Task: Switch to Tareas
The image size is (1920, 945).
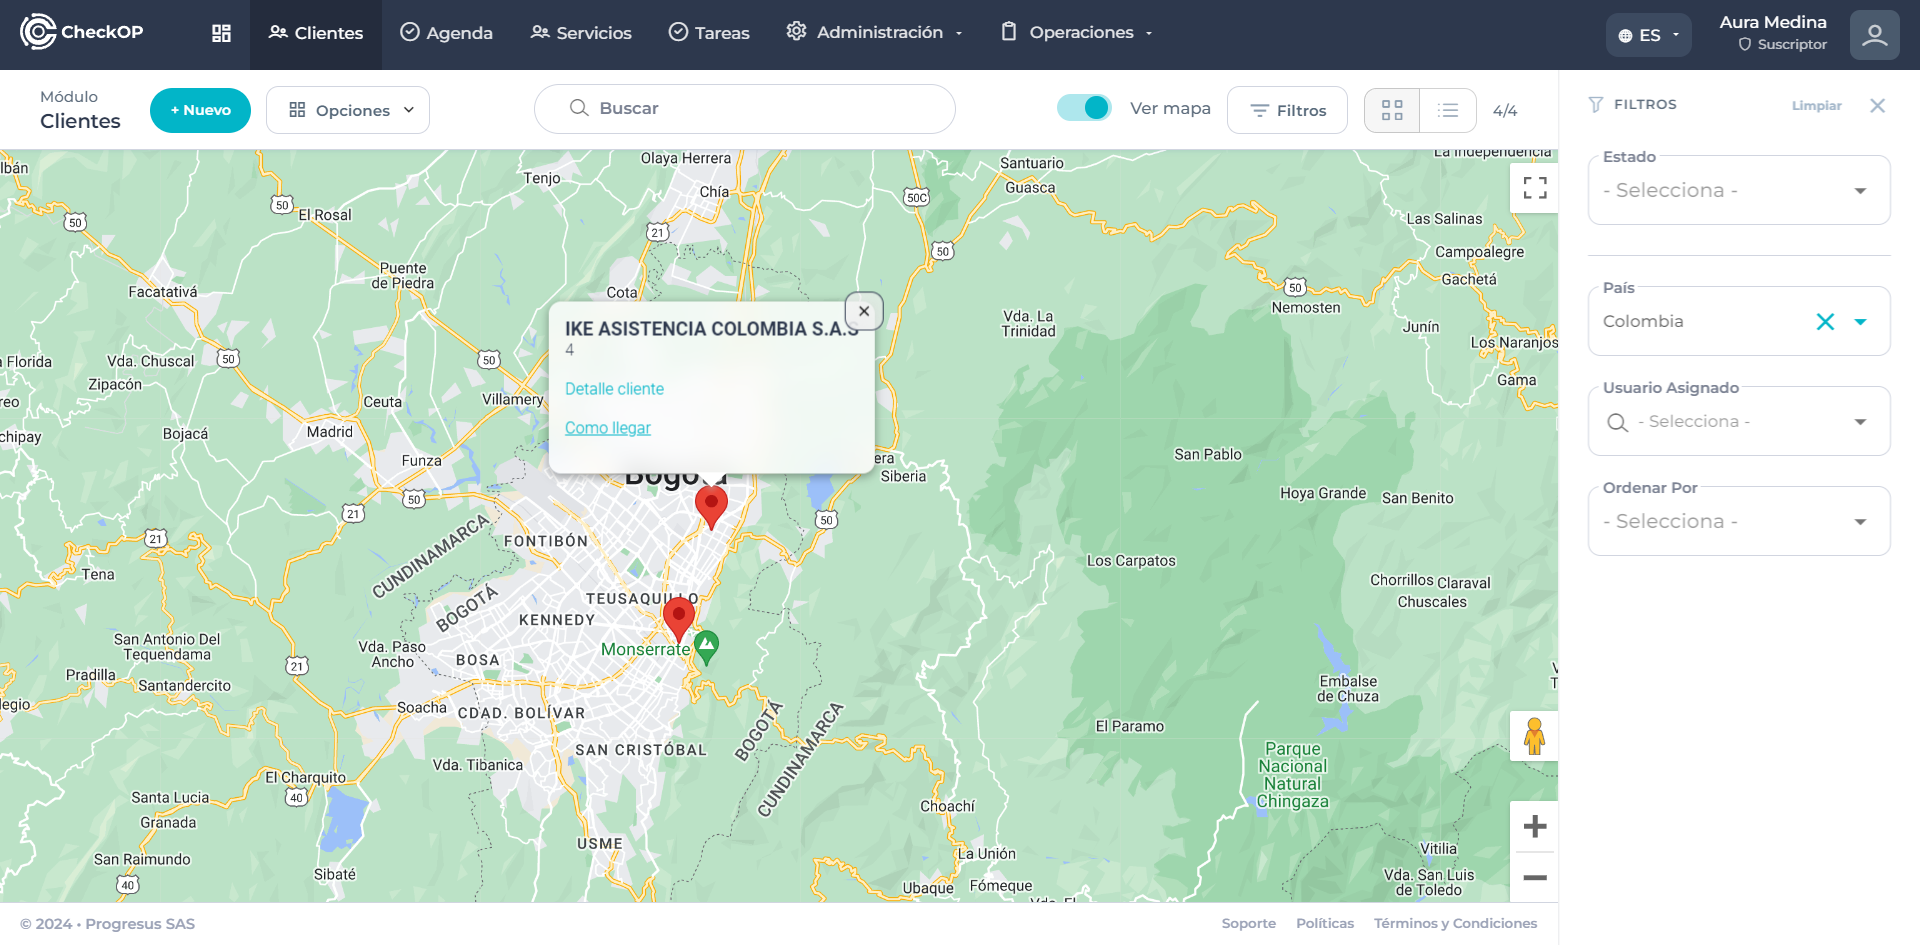Action: click(709, 33)
